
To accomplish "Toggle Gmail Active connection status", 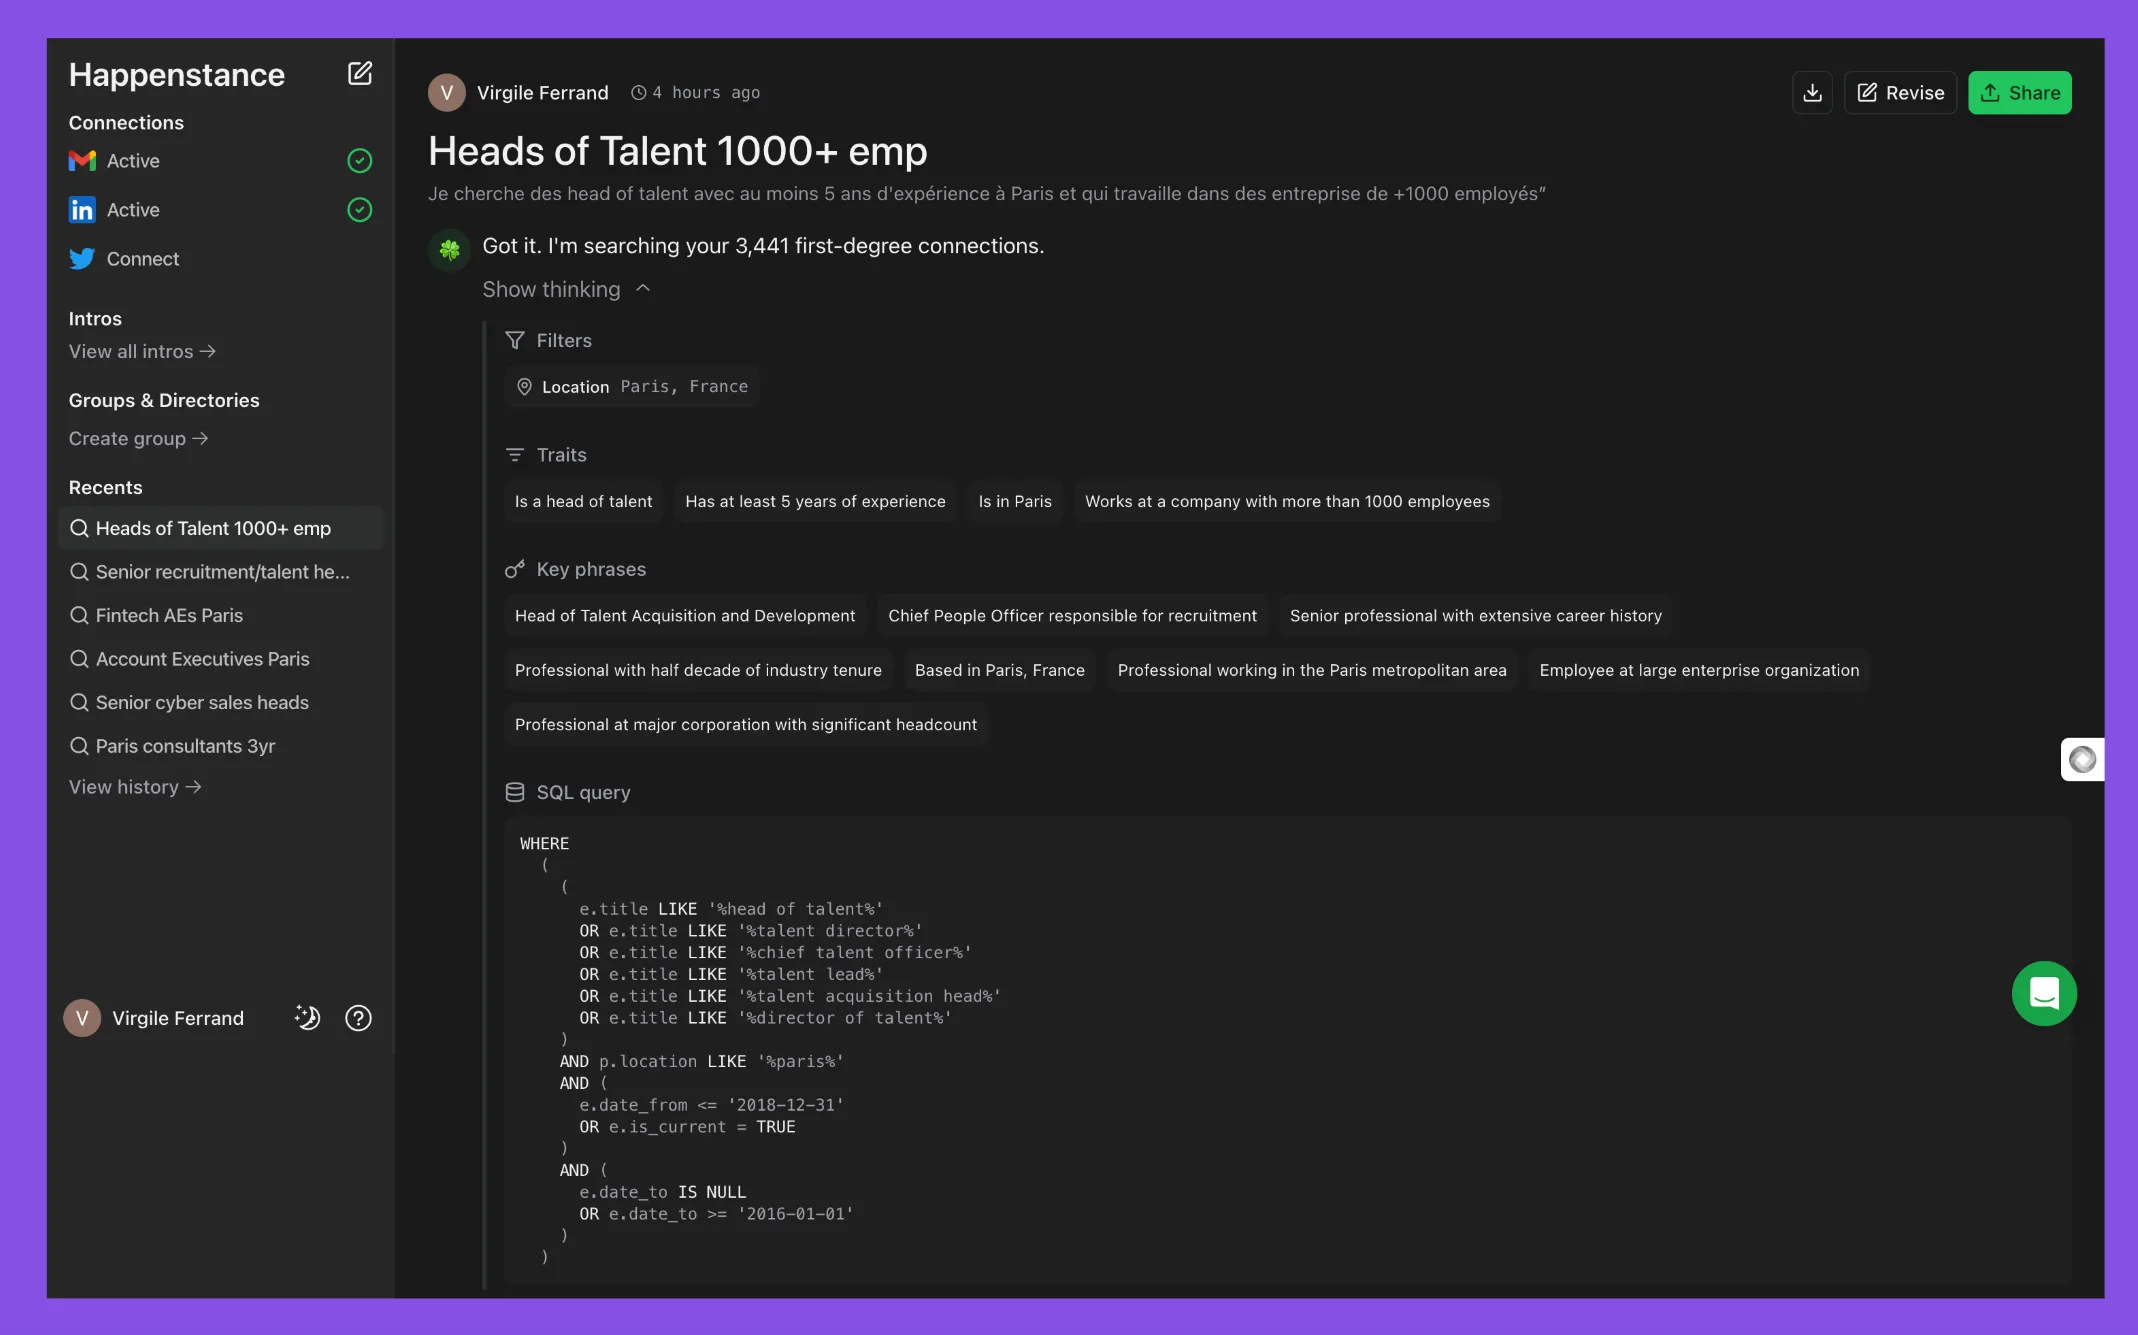I will click(x=358, y=160).
